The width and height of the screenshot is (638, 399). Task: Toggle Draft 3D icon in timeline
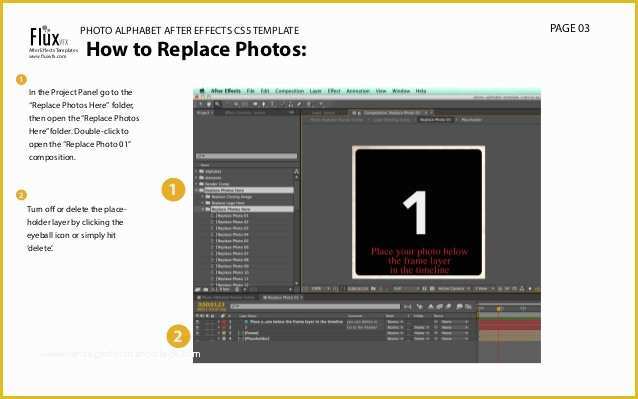[430, 307]
